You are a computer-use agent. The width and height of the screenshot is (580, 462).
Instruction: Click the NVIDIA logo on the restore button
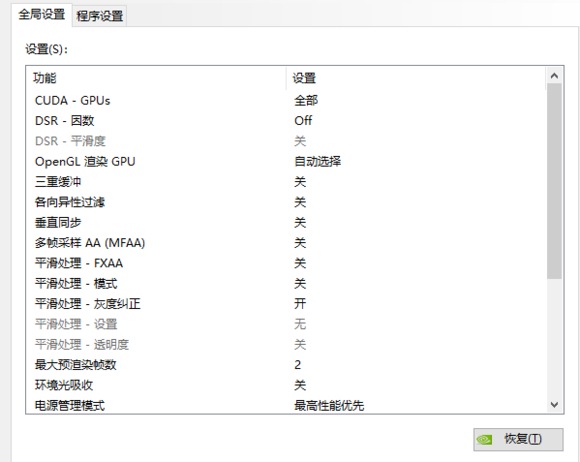[x=484, y=439]
